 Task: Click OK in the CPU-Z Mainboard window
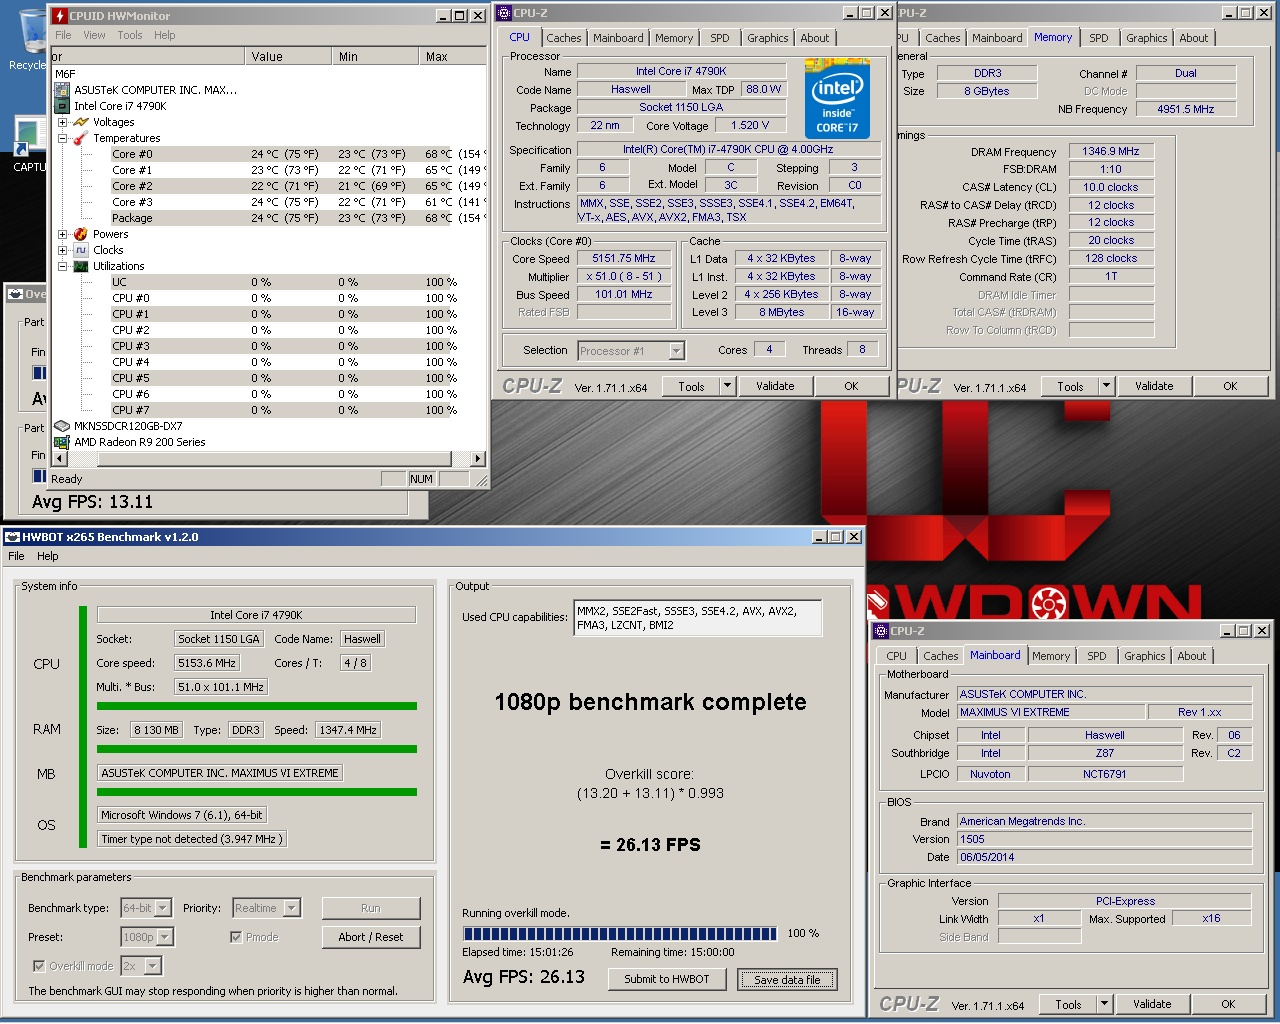(1228, 1004)
